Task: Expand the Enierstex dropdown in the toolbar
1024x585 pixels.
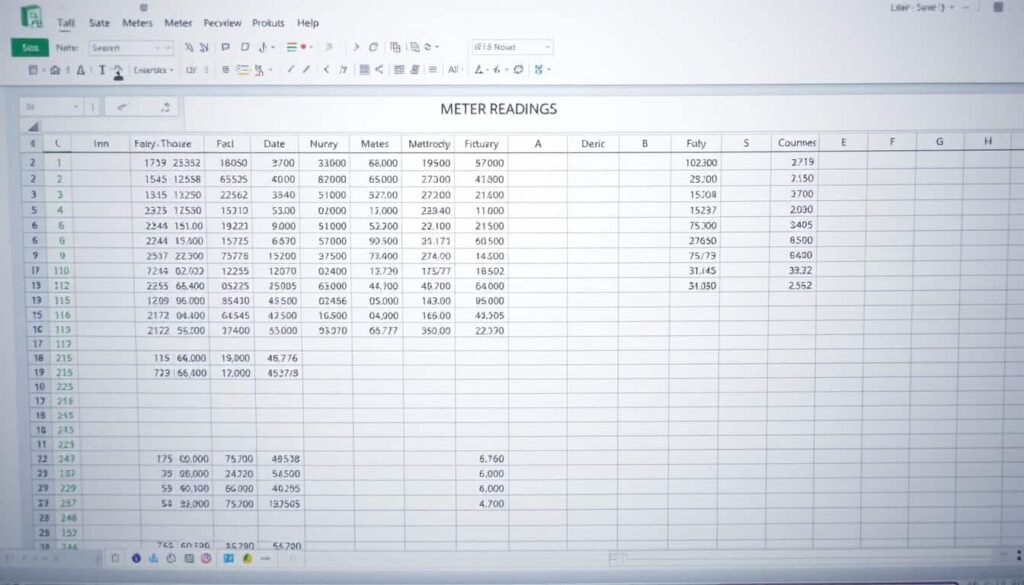Action: click(x=154, y=70)
